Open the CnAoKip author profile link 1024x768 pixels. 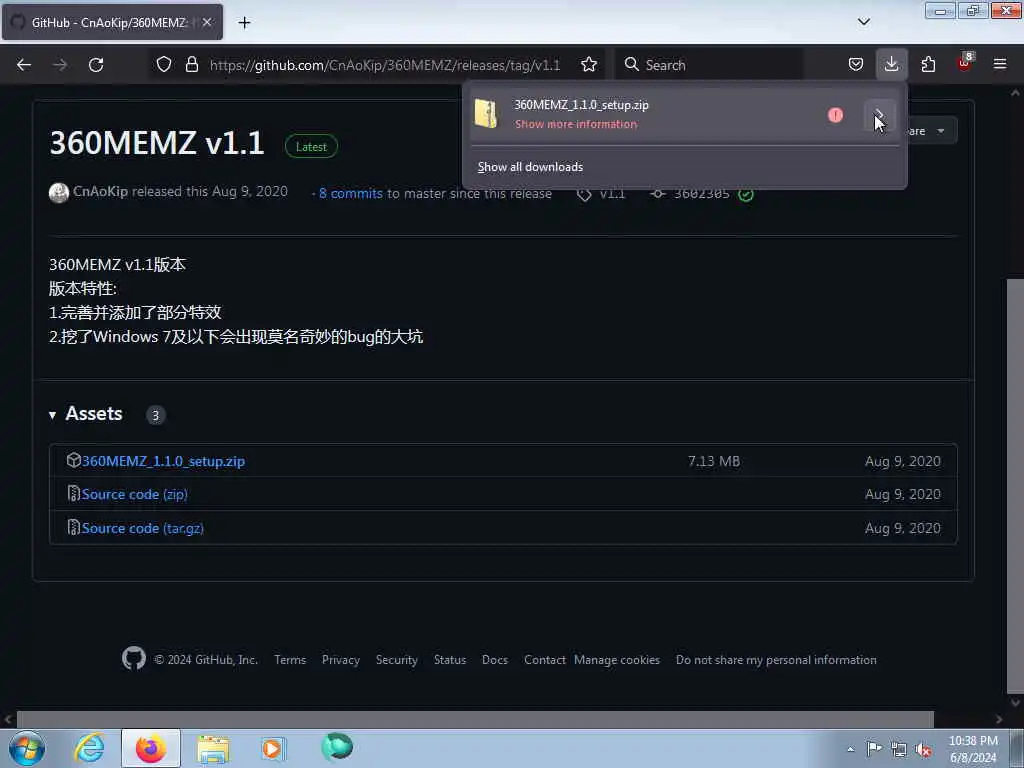(x=101, y=191)
